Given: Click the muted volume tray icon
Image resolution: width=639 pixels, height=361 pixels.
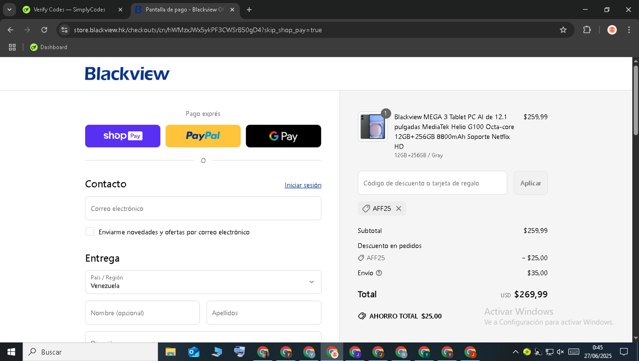Looking at the screenshot, I should click(560, 352).
